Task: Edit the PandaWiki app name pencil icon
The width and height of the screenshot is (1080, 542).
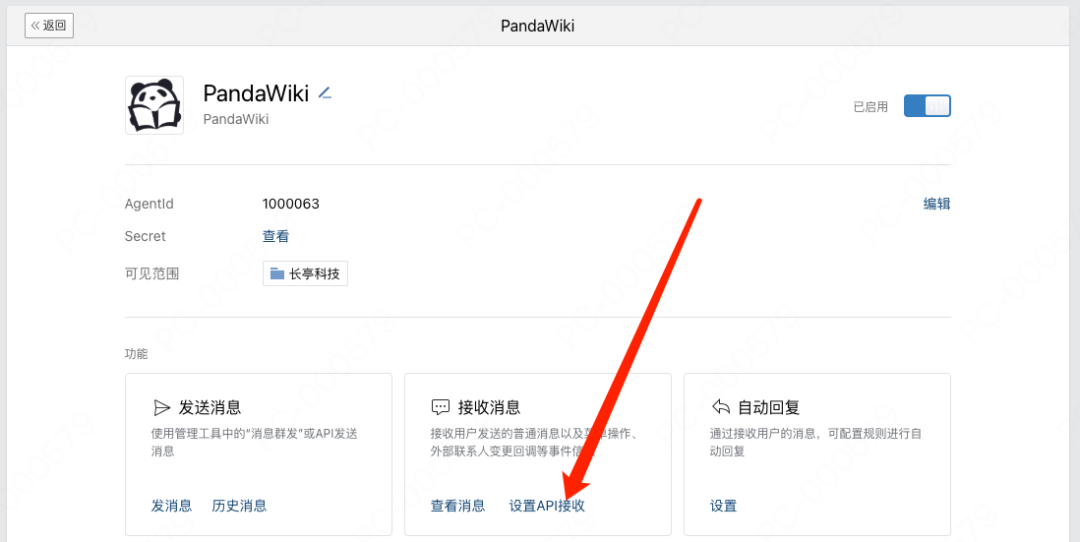Action: coord(325,93)
